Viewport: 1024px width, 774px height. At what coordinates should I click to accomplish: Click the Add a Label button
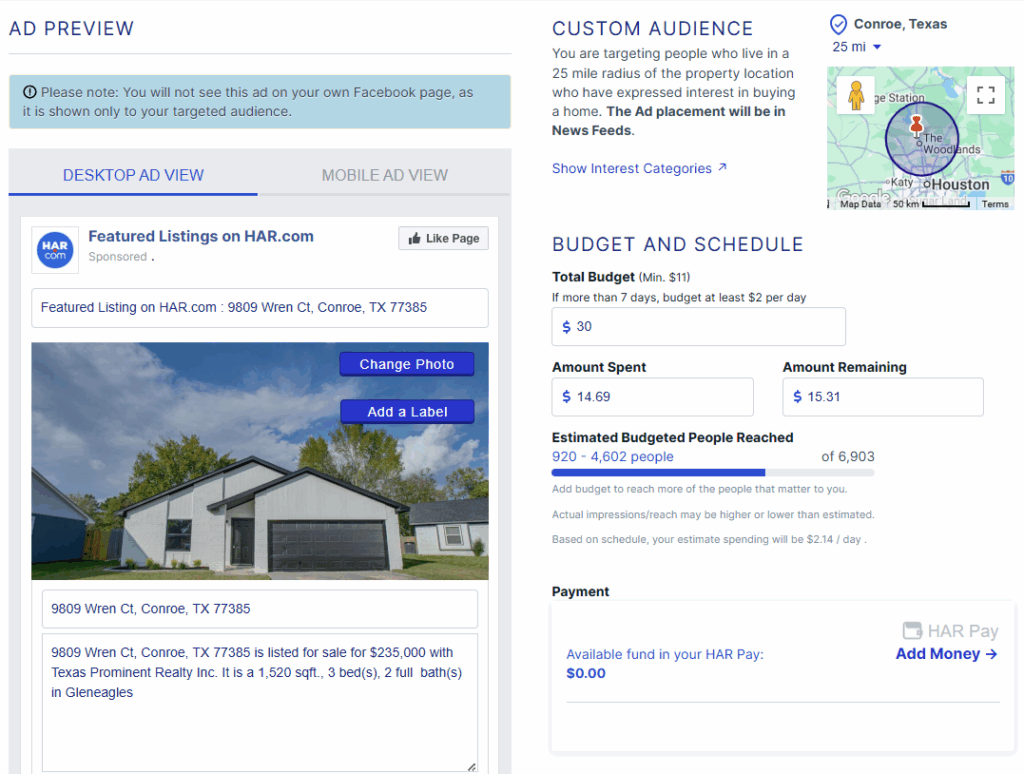pos(406,412)
